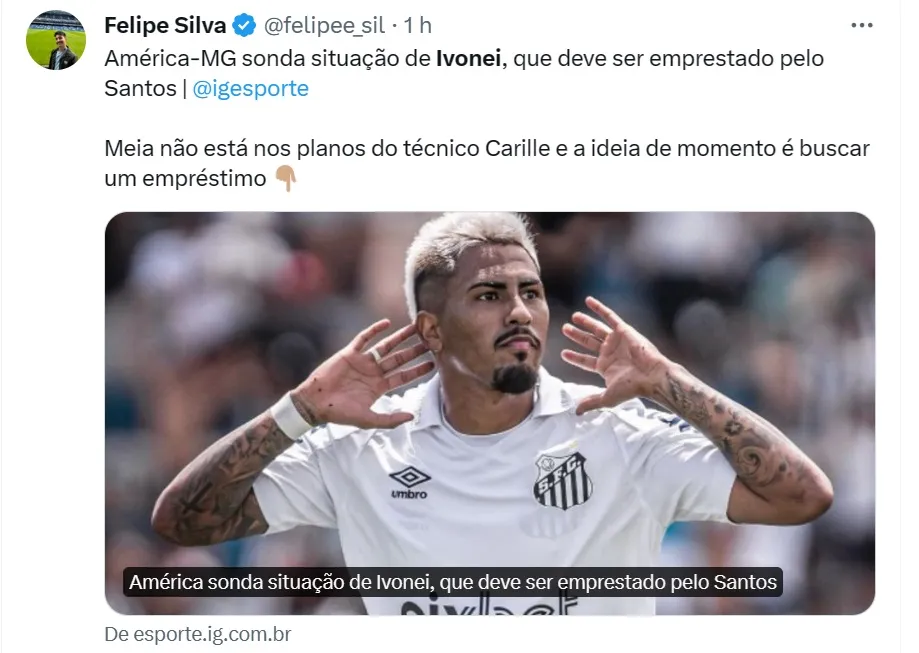
Task: Open the "1 h" tweet timestamp
Action: point(417,26)
